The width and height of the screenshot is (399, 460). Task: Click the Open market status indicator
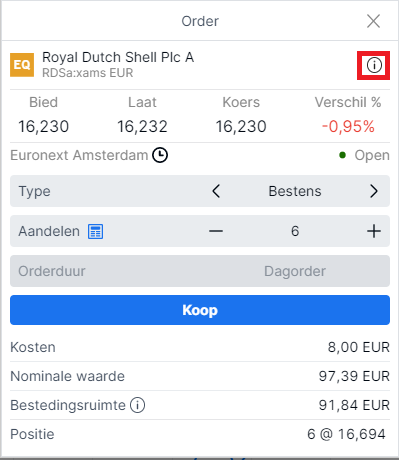(x=364, y=155)
